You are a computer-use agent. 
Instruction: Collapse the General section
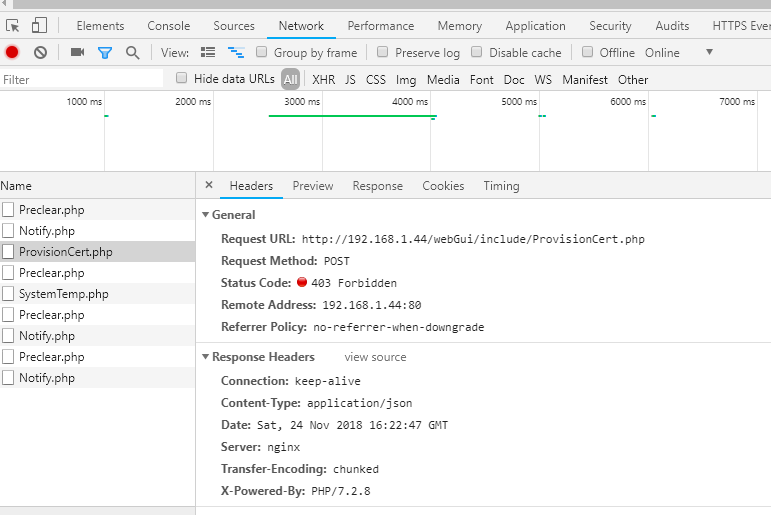(206, 214)
